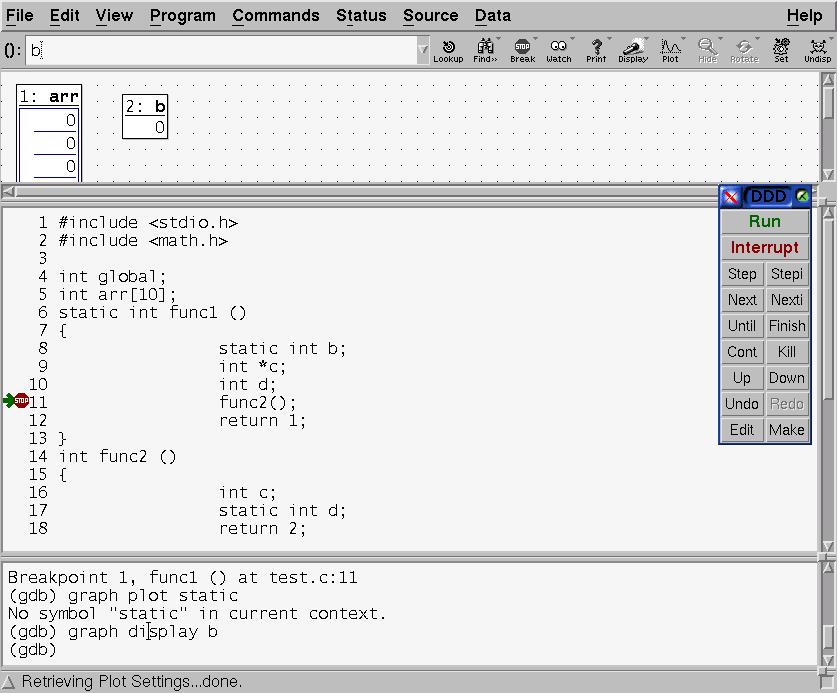The height and width of the screenshot is (693, 837).
Task: Click the Watch toolbar icon
Action: [x=559, y=51]
